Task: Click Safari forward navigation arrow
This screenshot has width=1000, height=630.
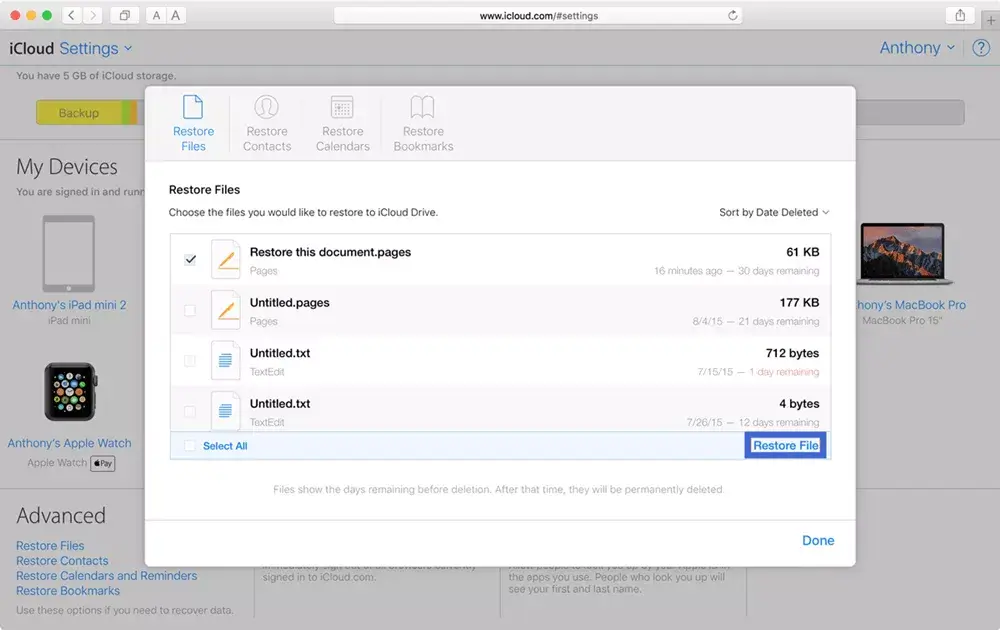Action: click(x=93, y=15)
